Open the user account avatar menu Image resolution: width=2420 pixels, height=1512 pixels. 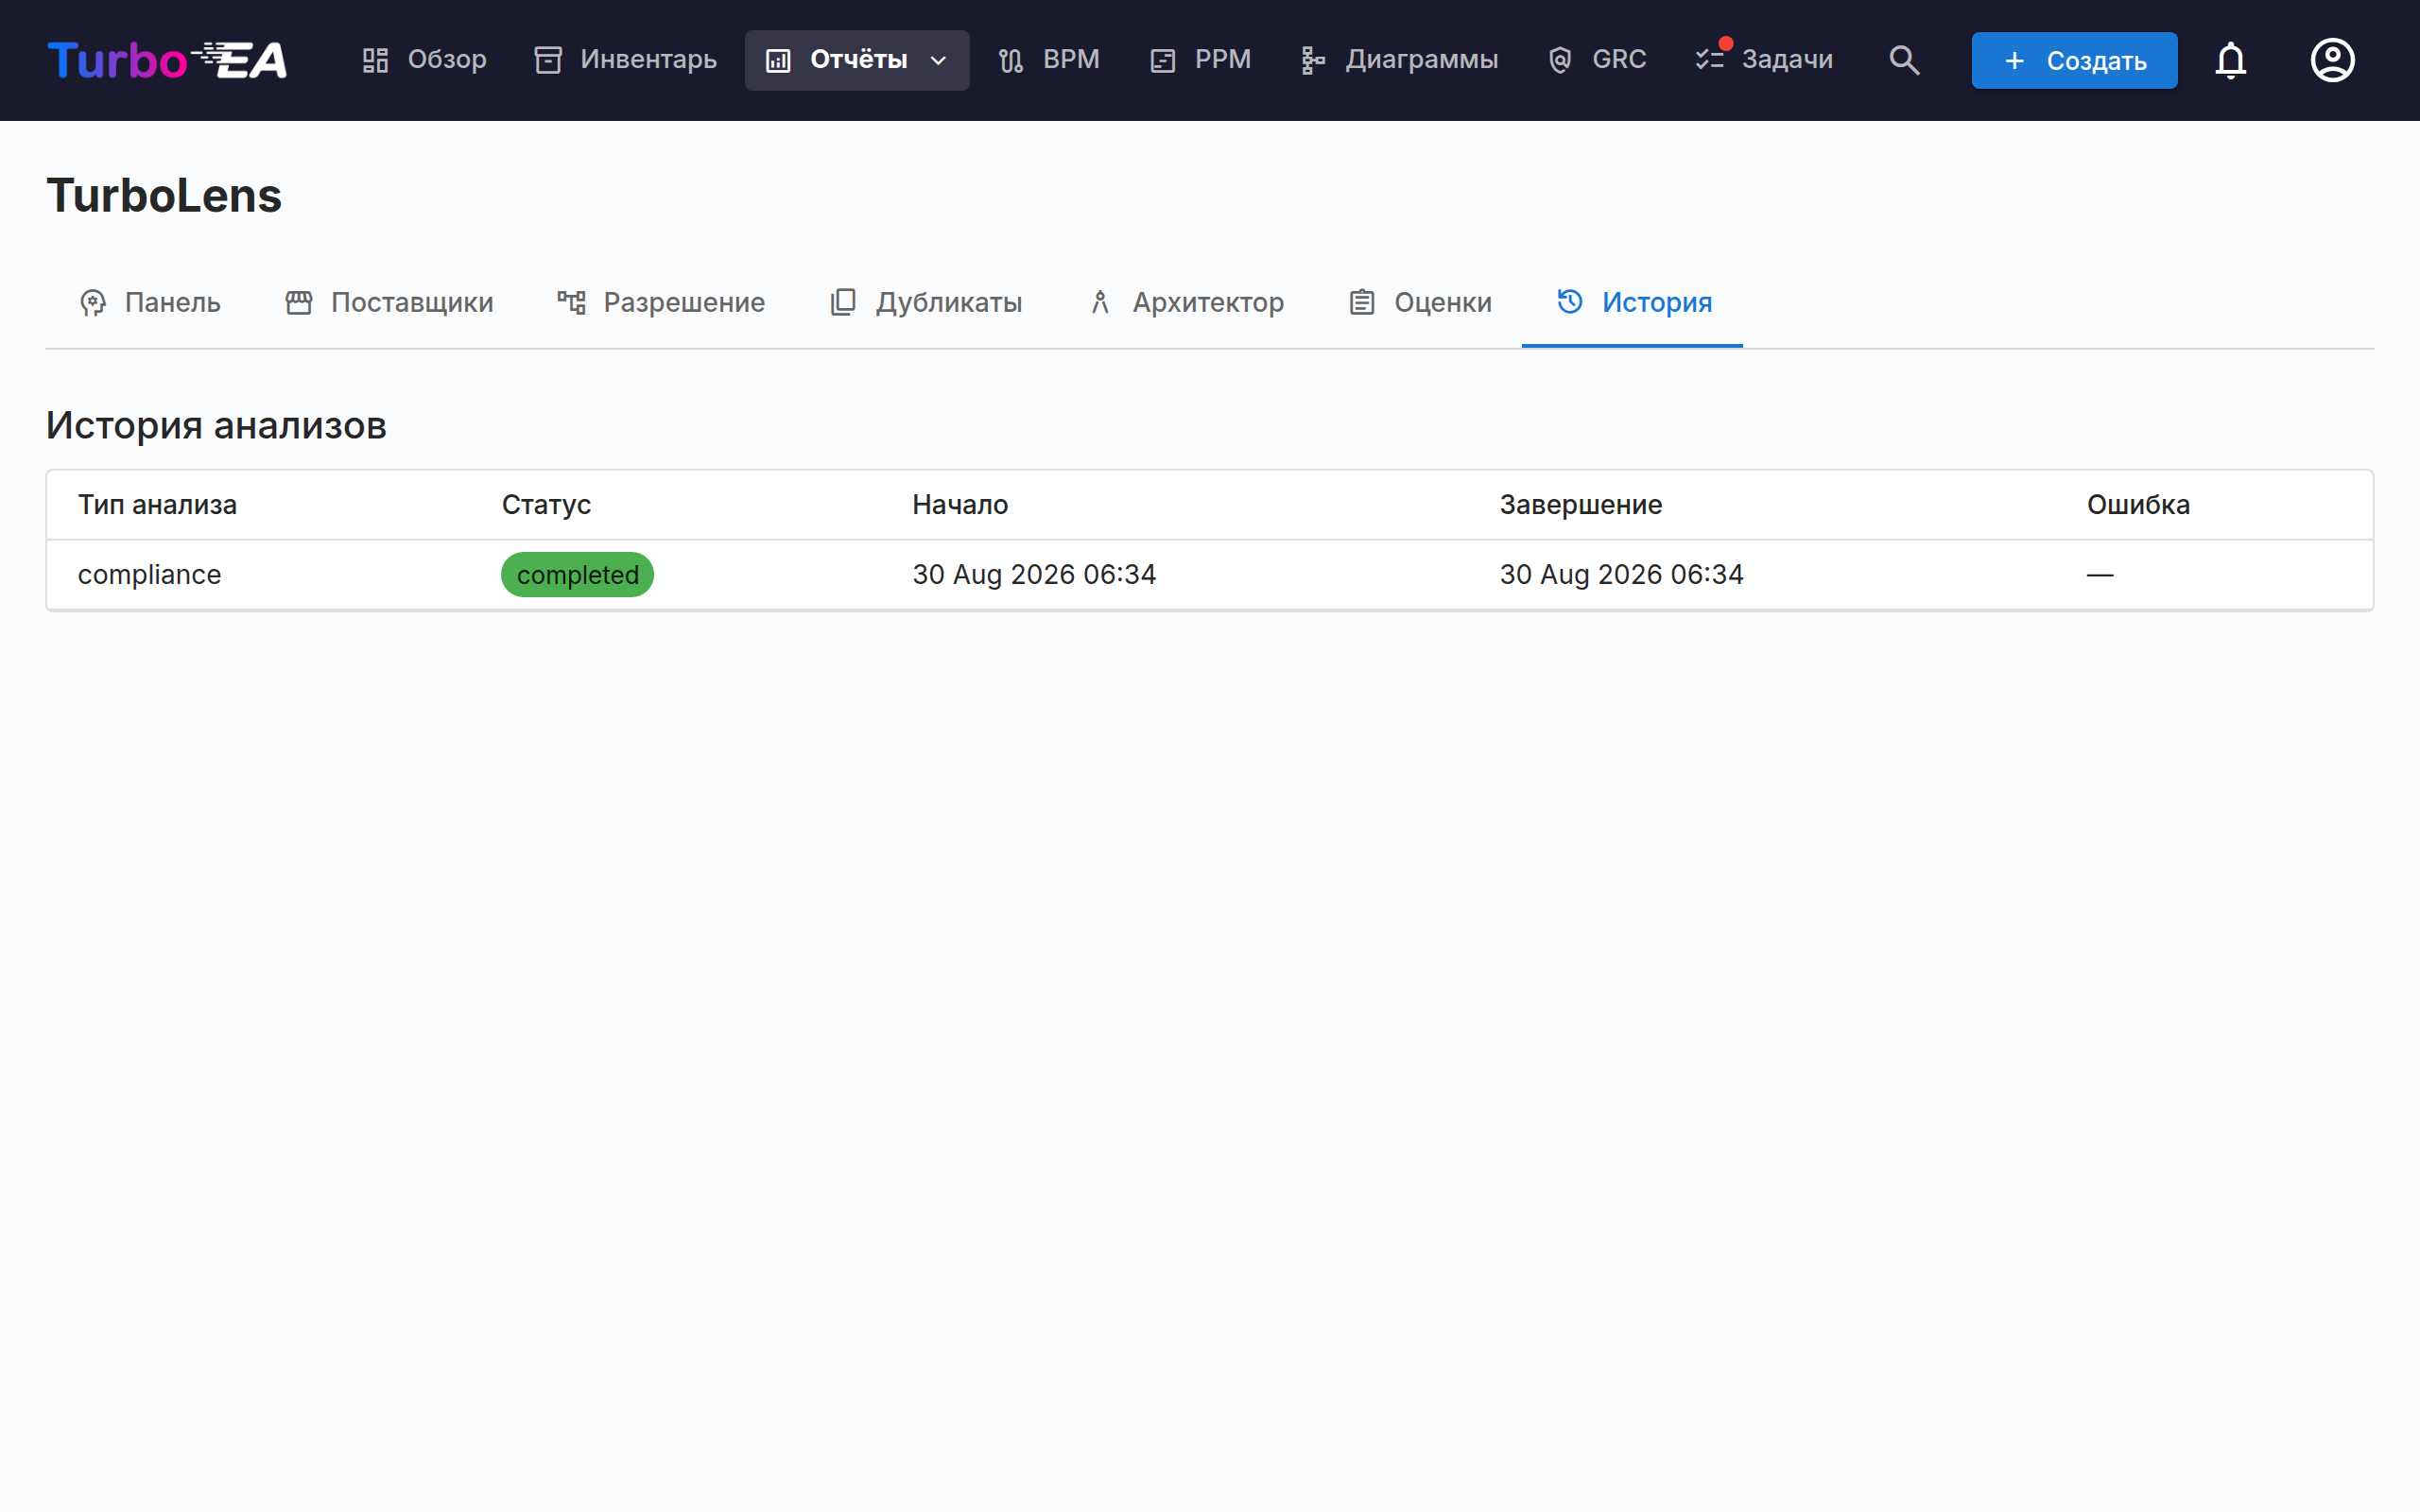point(2332,60)
